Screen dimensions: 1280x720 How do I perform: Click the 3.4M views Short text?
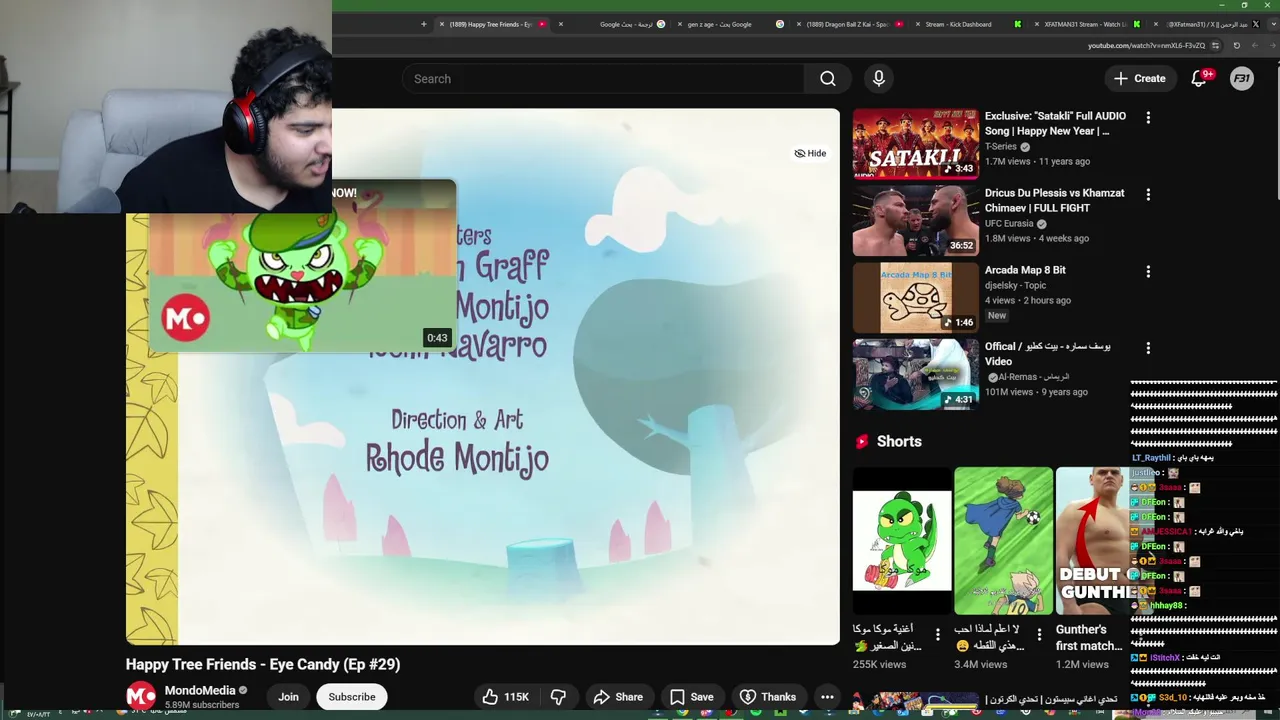[981, 664]
